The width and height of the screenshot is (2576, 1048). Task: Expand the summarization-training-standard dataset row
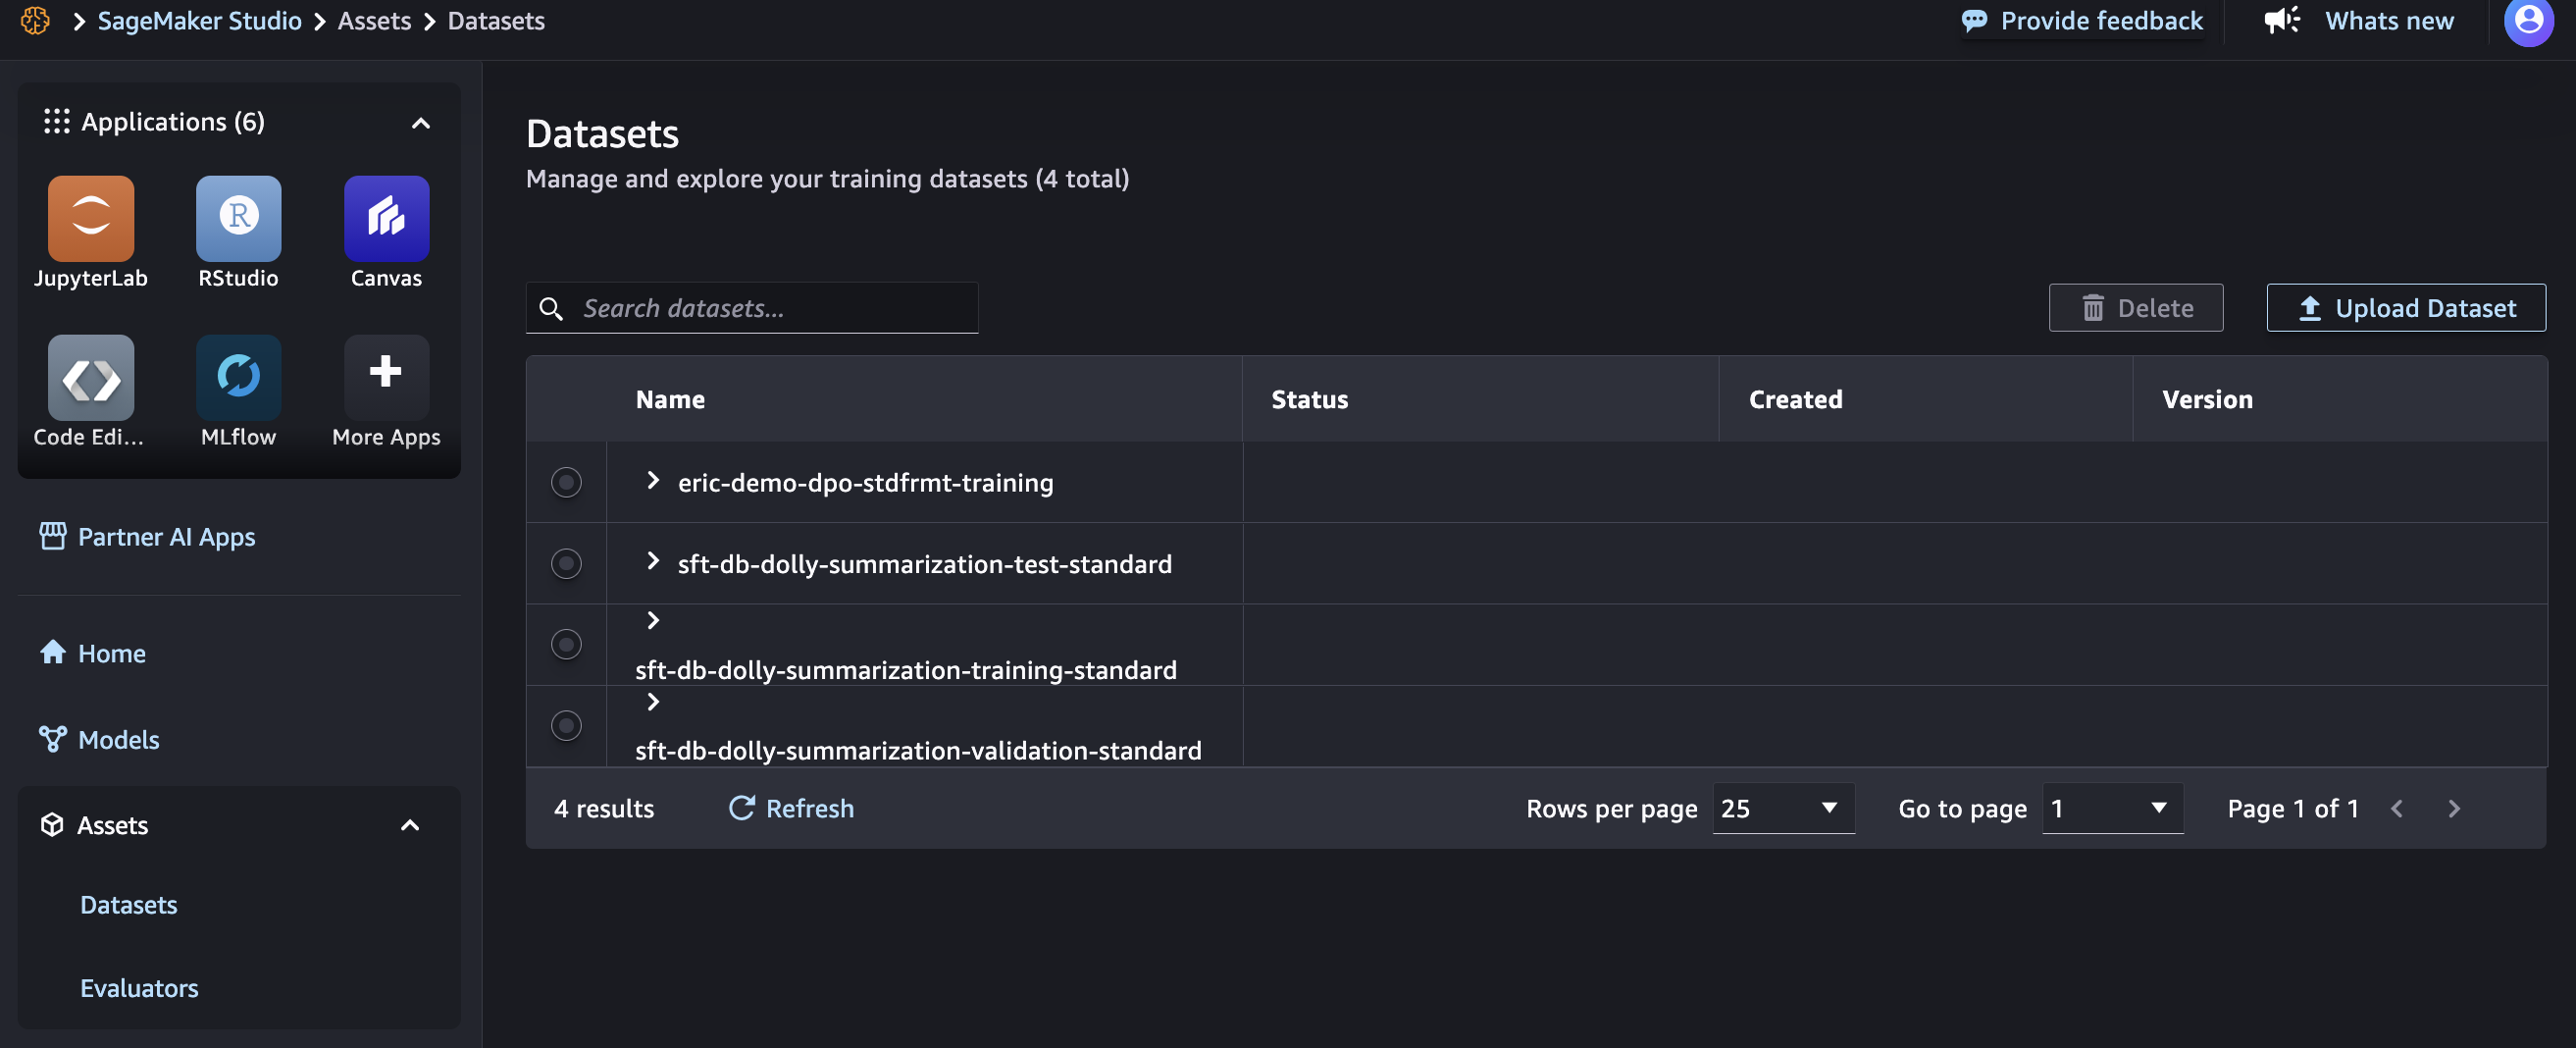tap(653, 621)
